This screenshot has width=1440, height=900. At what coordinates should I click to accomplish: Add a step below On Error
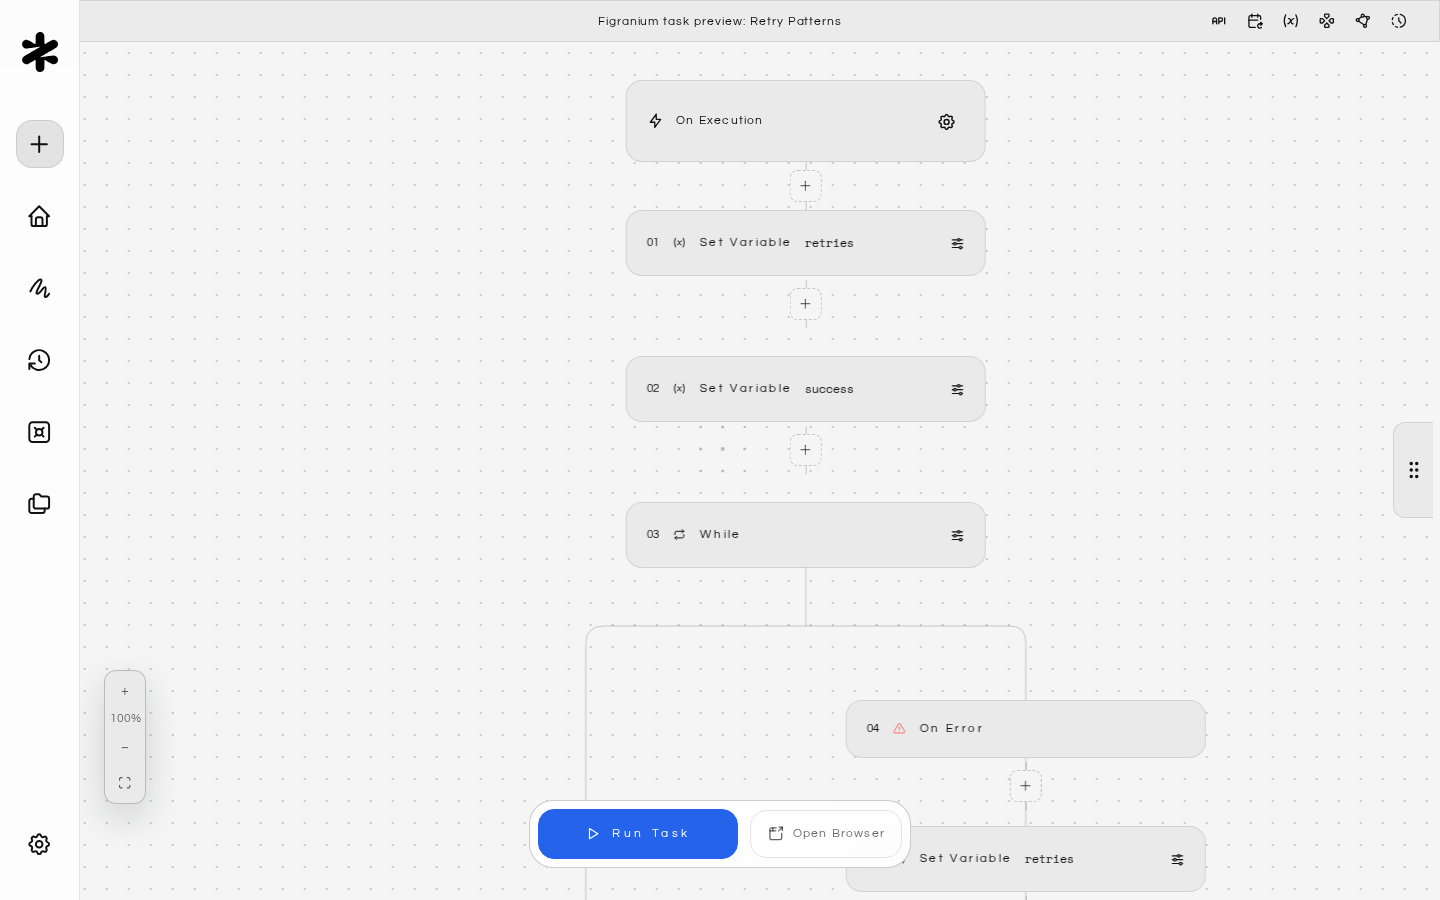[x=1025, y=786]
